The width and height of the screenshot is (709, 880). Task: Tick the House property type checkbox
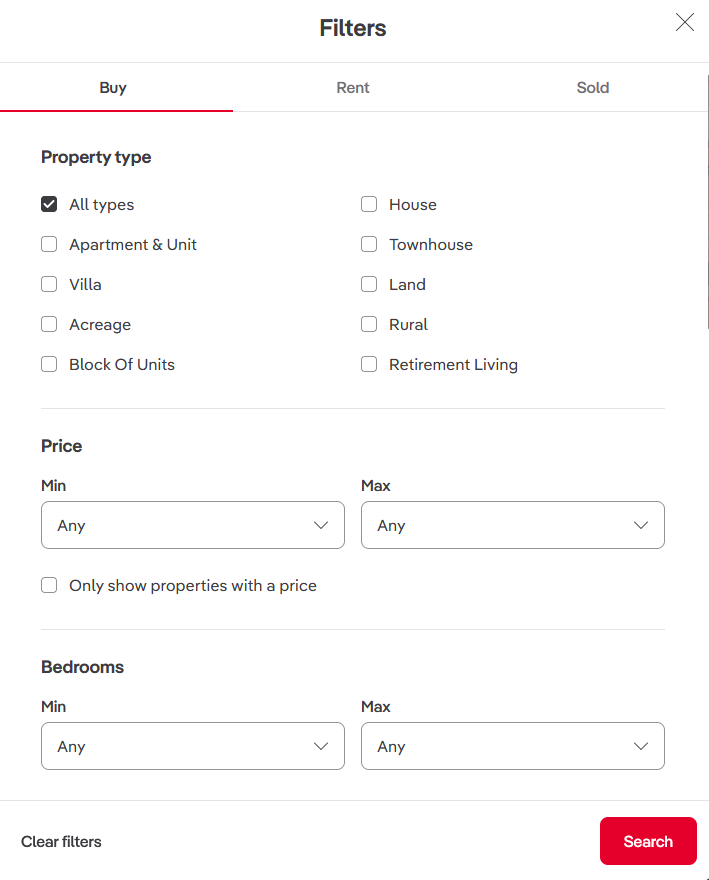tap(369, 204)
